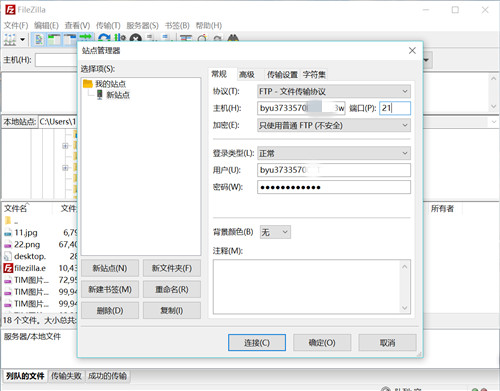Viewport: 500px width, 391px height.
Task: Click the Process queue toolbar icon
Action: pyautogui.click(x=120, y=37)
